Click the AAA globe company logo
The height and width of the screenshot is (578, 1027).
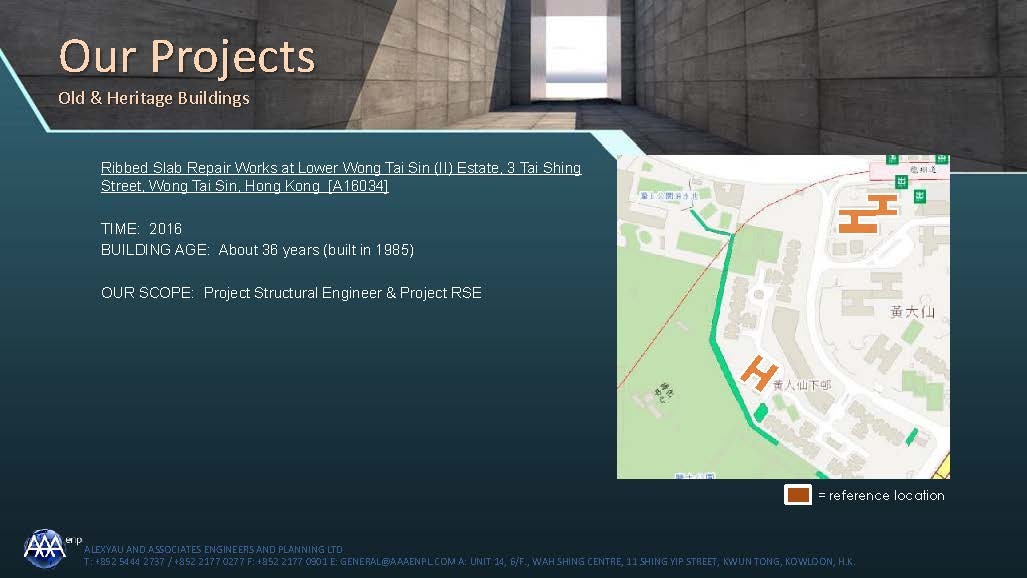44,547
